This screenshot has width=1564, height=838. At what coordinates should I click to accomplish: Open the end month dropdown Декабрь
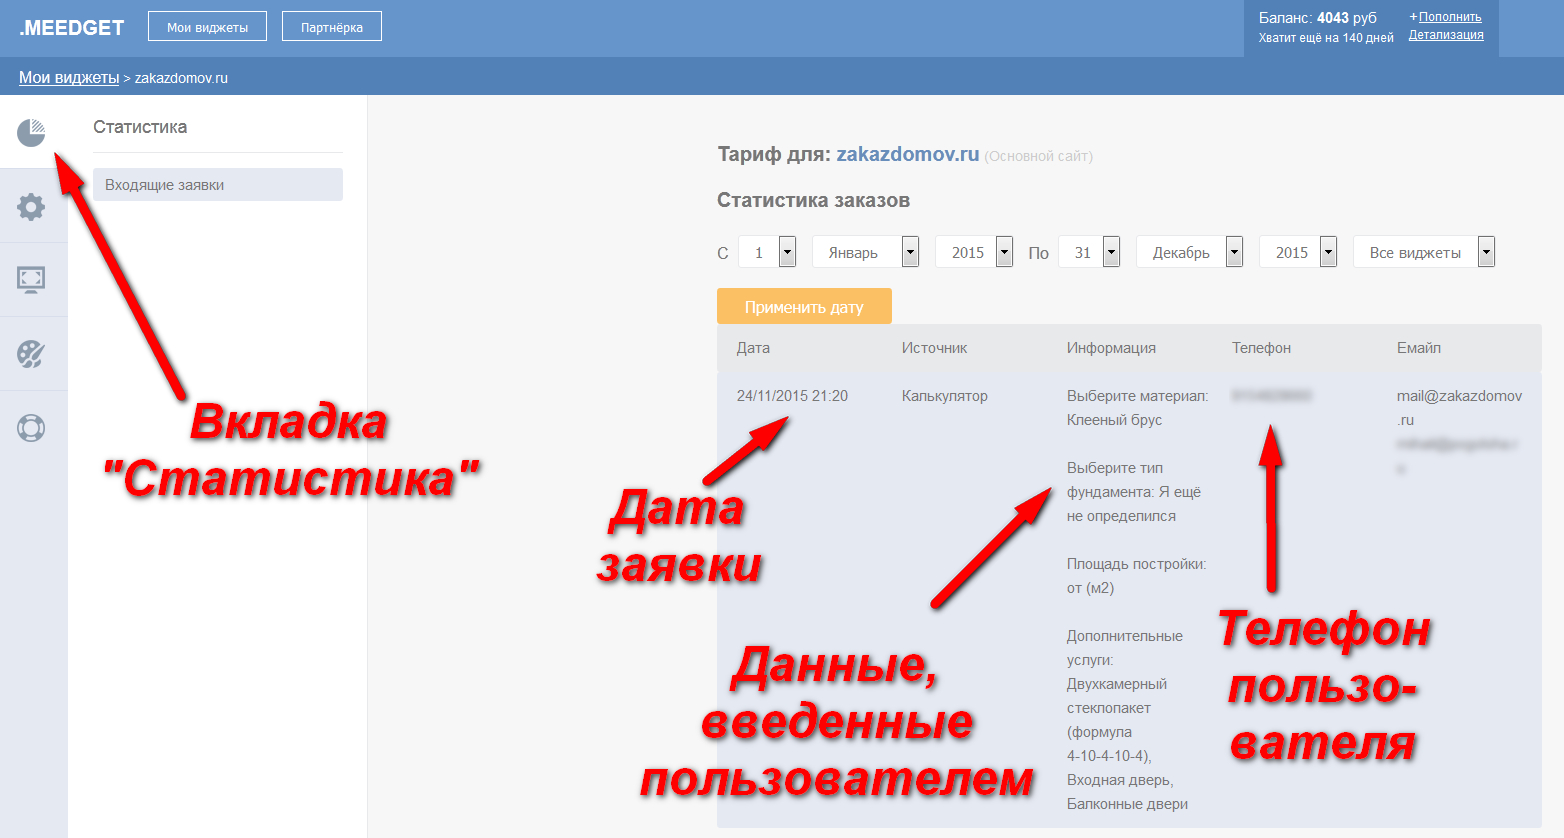(x=1190, y=252)
